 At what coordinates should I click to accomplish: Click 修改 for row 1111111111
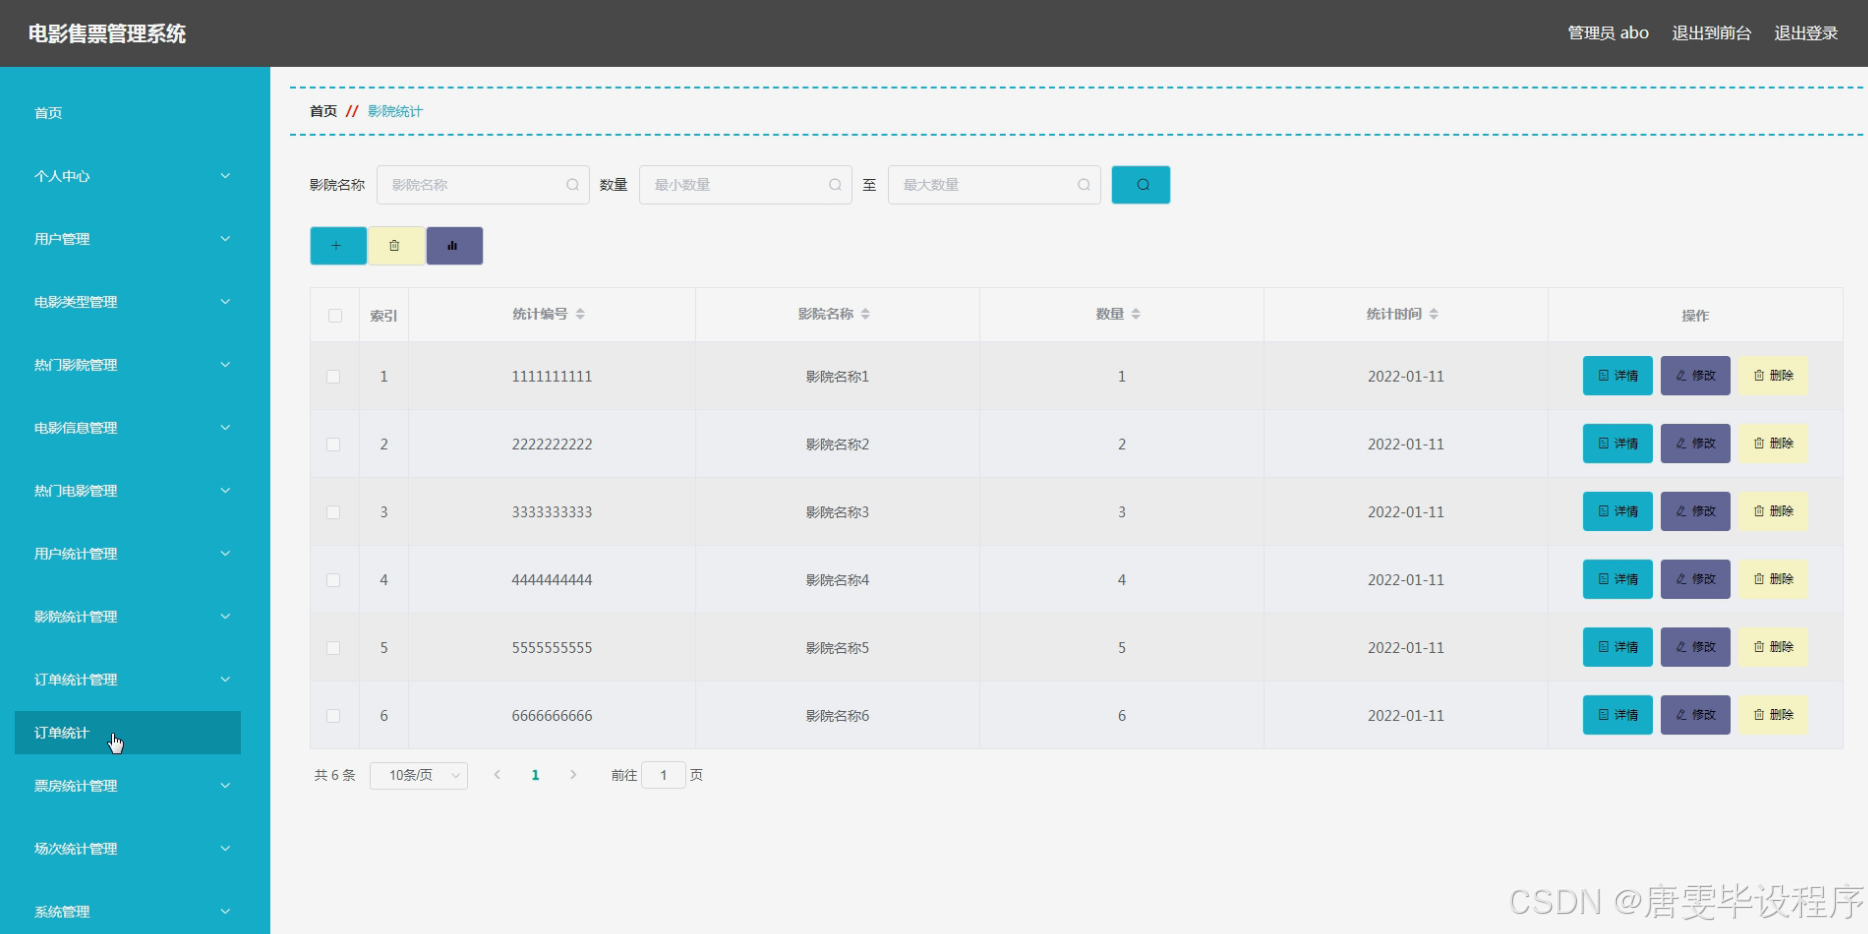(x=1695, y=376)
